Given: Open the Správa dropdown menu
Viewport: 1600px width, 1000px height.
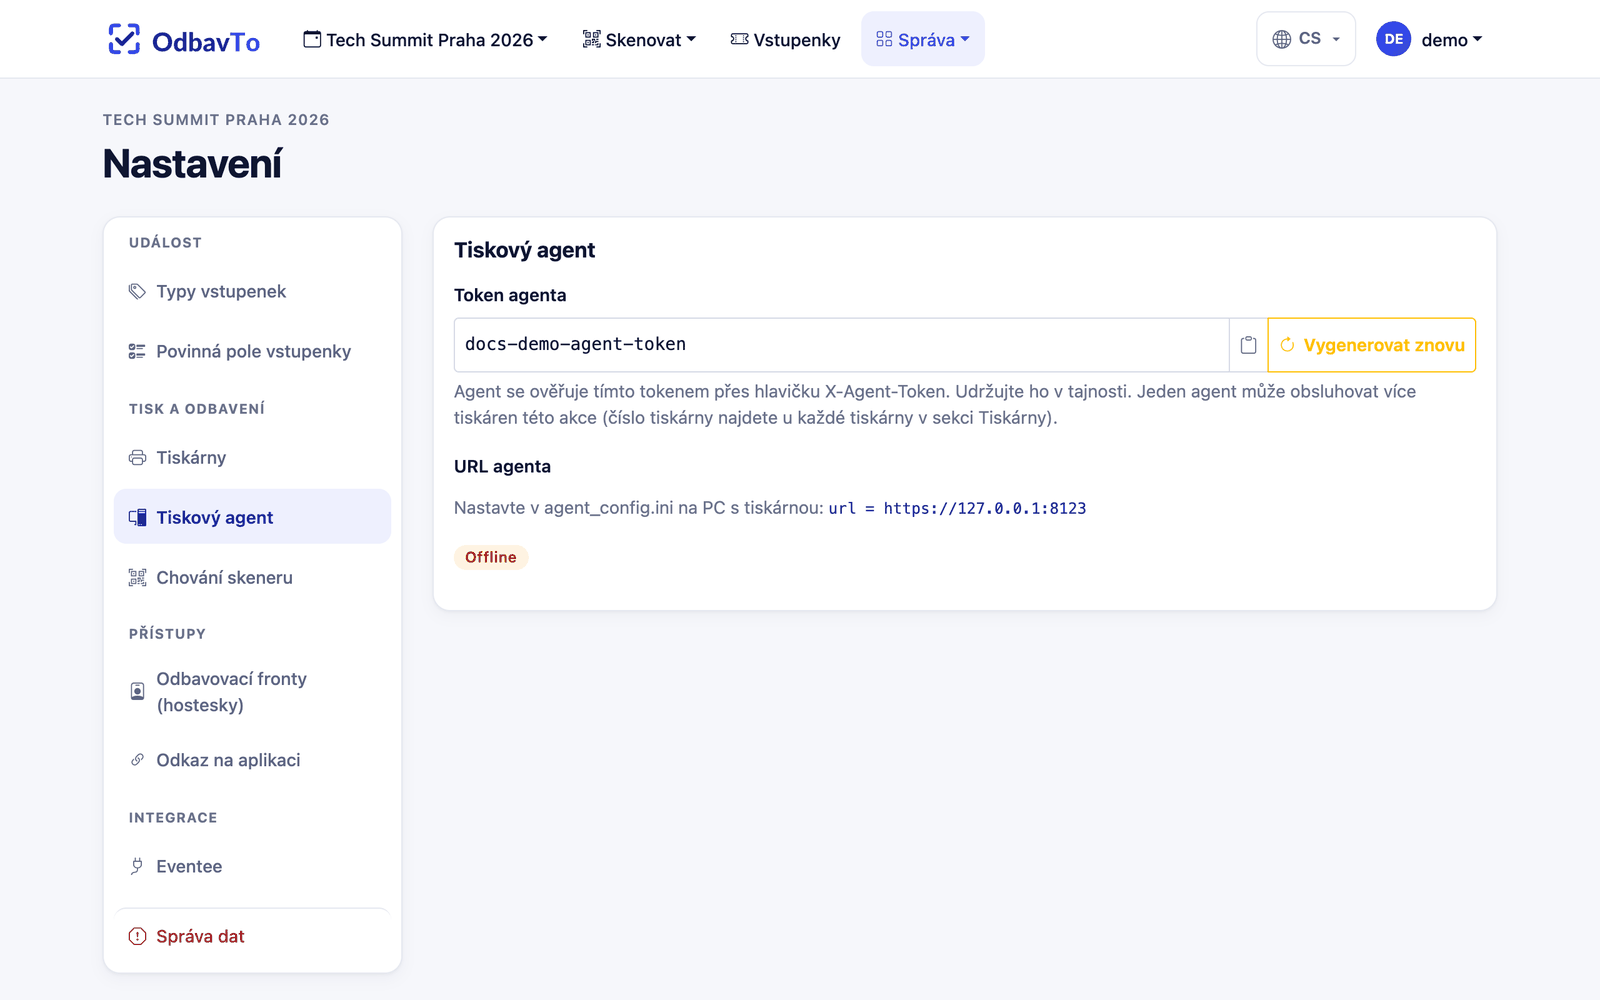Looking at the screenshot, I should [x=922, y=40].
